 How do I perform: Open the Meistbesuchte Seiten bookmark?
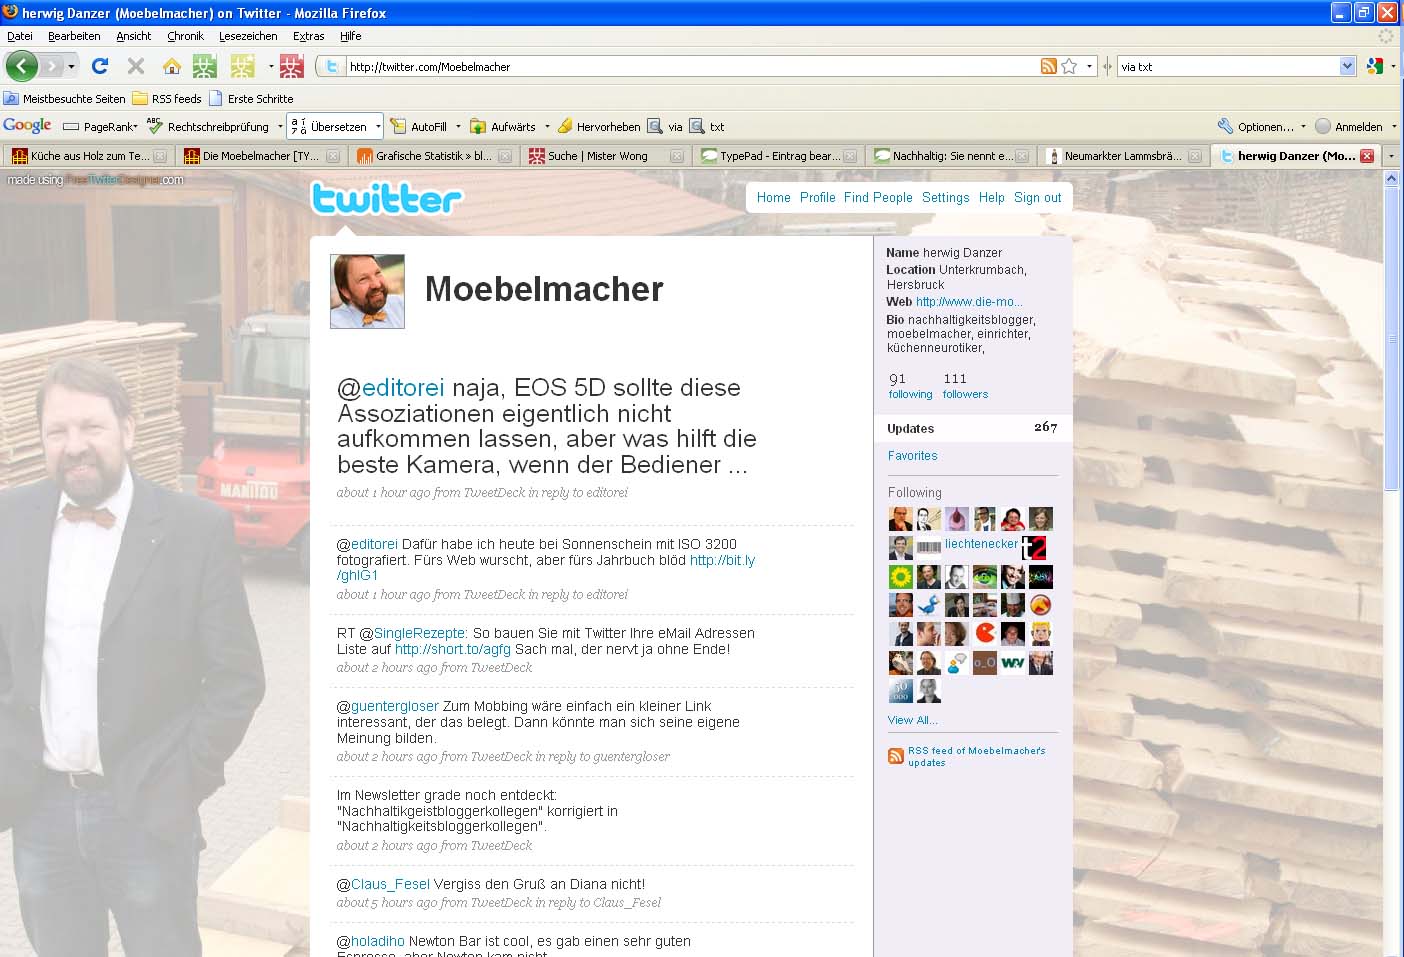click(64, 99)
